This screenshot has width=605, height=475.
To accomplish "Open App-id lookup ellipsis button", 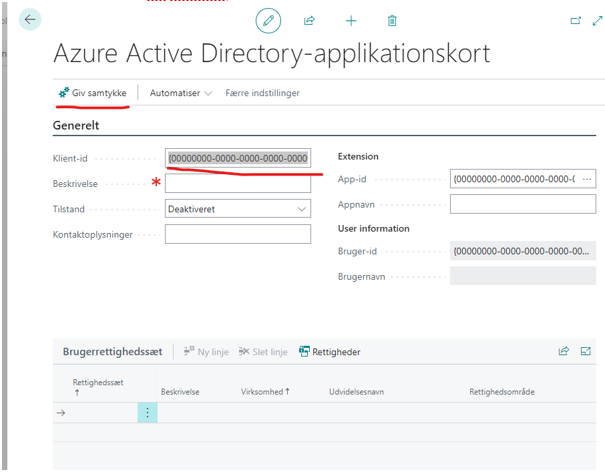I will 587,179.
